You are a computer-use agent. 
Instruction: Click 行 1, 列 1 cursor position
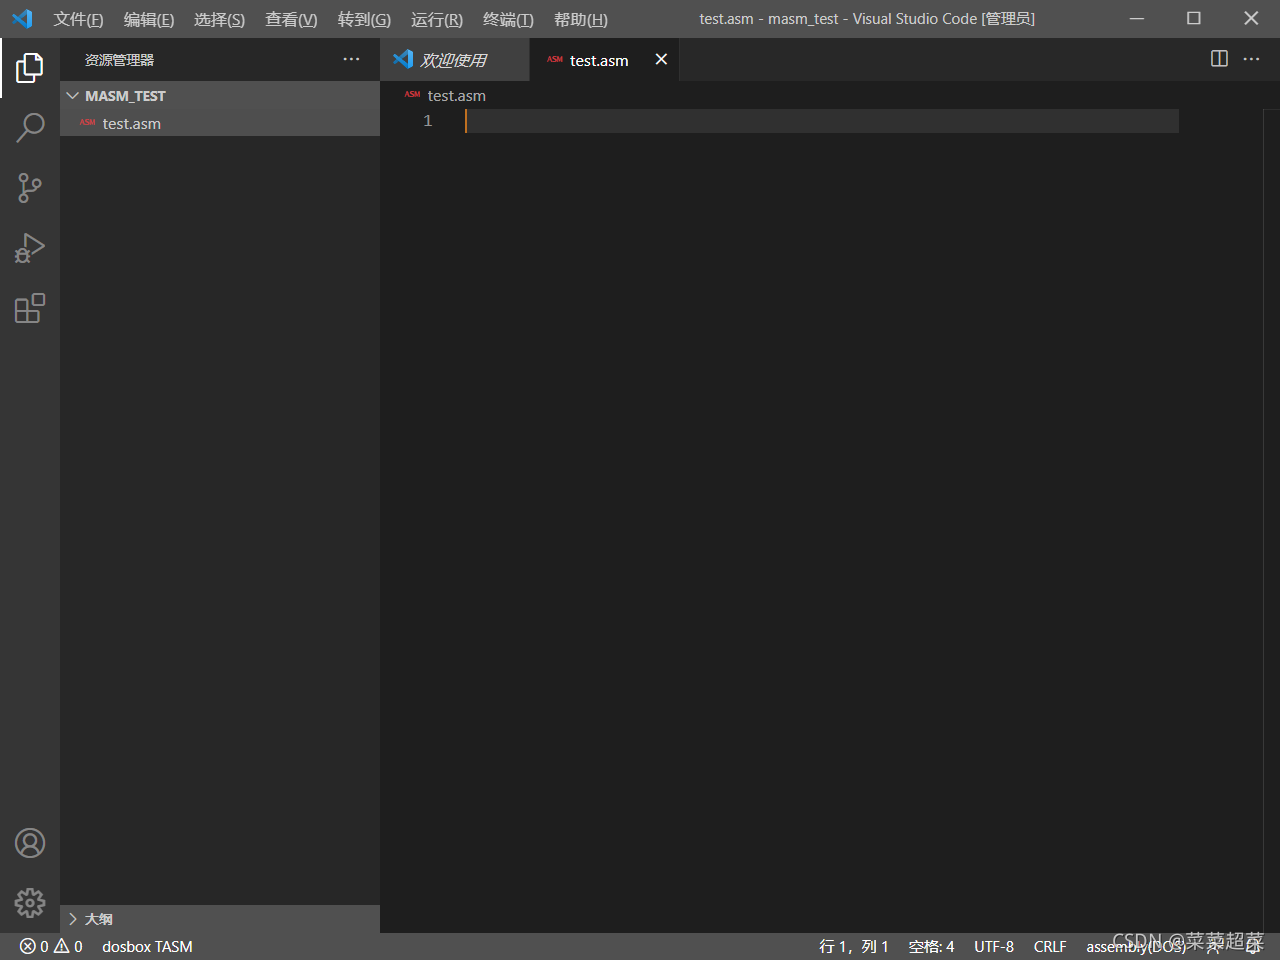point(854,946)
